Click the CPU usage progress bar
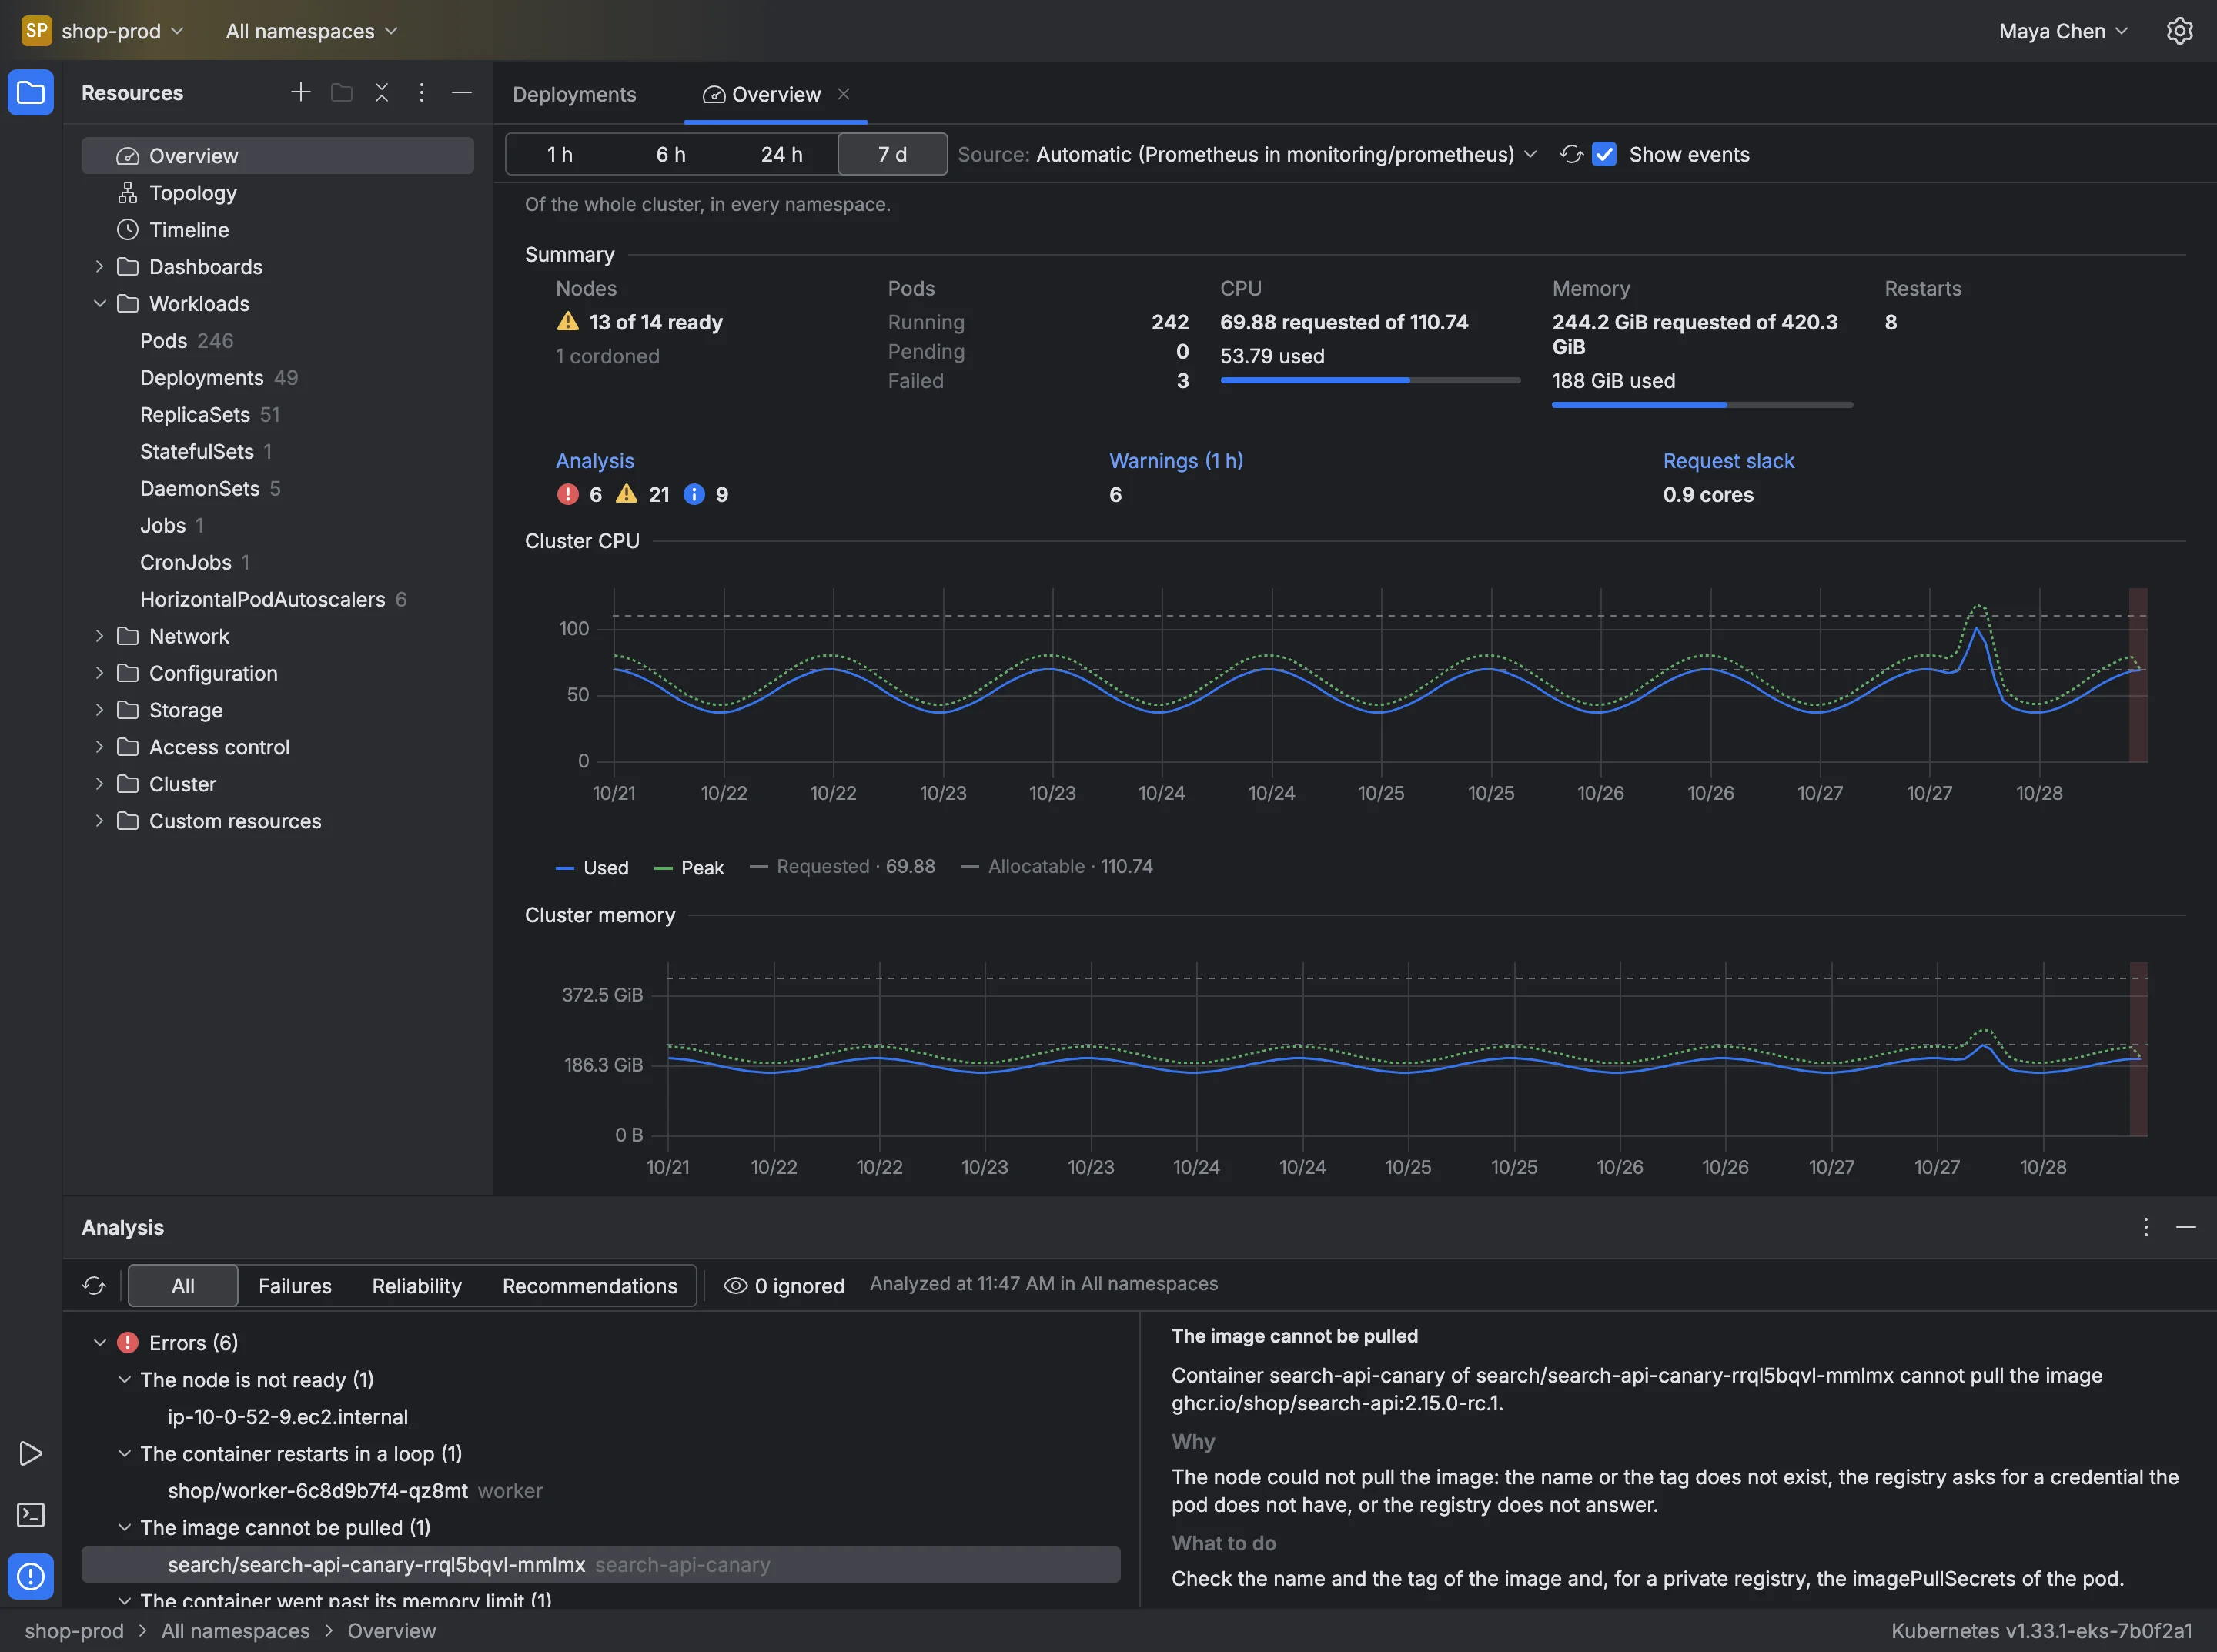 point(1370,380)
